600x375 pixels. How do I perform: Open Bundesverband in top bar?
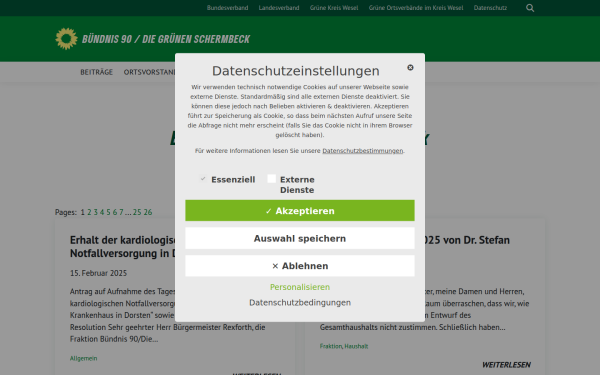(x=227, y=8)
